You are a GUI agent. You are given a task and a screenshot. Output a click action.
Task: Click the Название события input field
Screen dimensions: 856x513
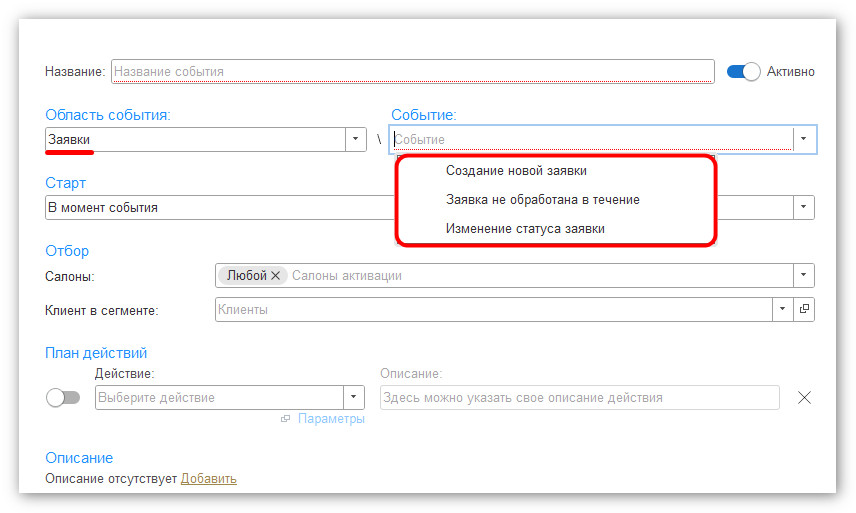(412, 71)
